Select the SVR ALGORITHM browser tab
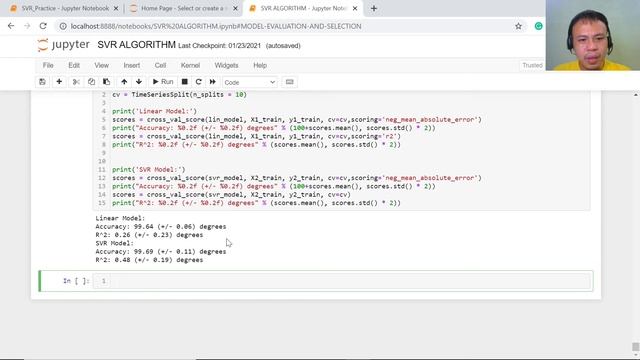The height and width of the screenshot is (360, 640). coord(303,8)
